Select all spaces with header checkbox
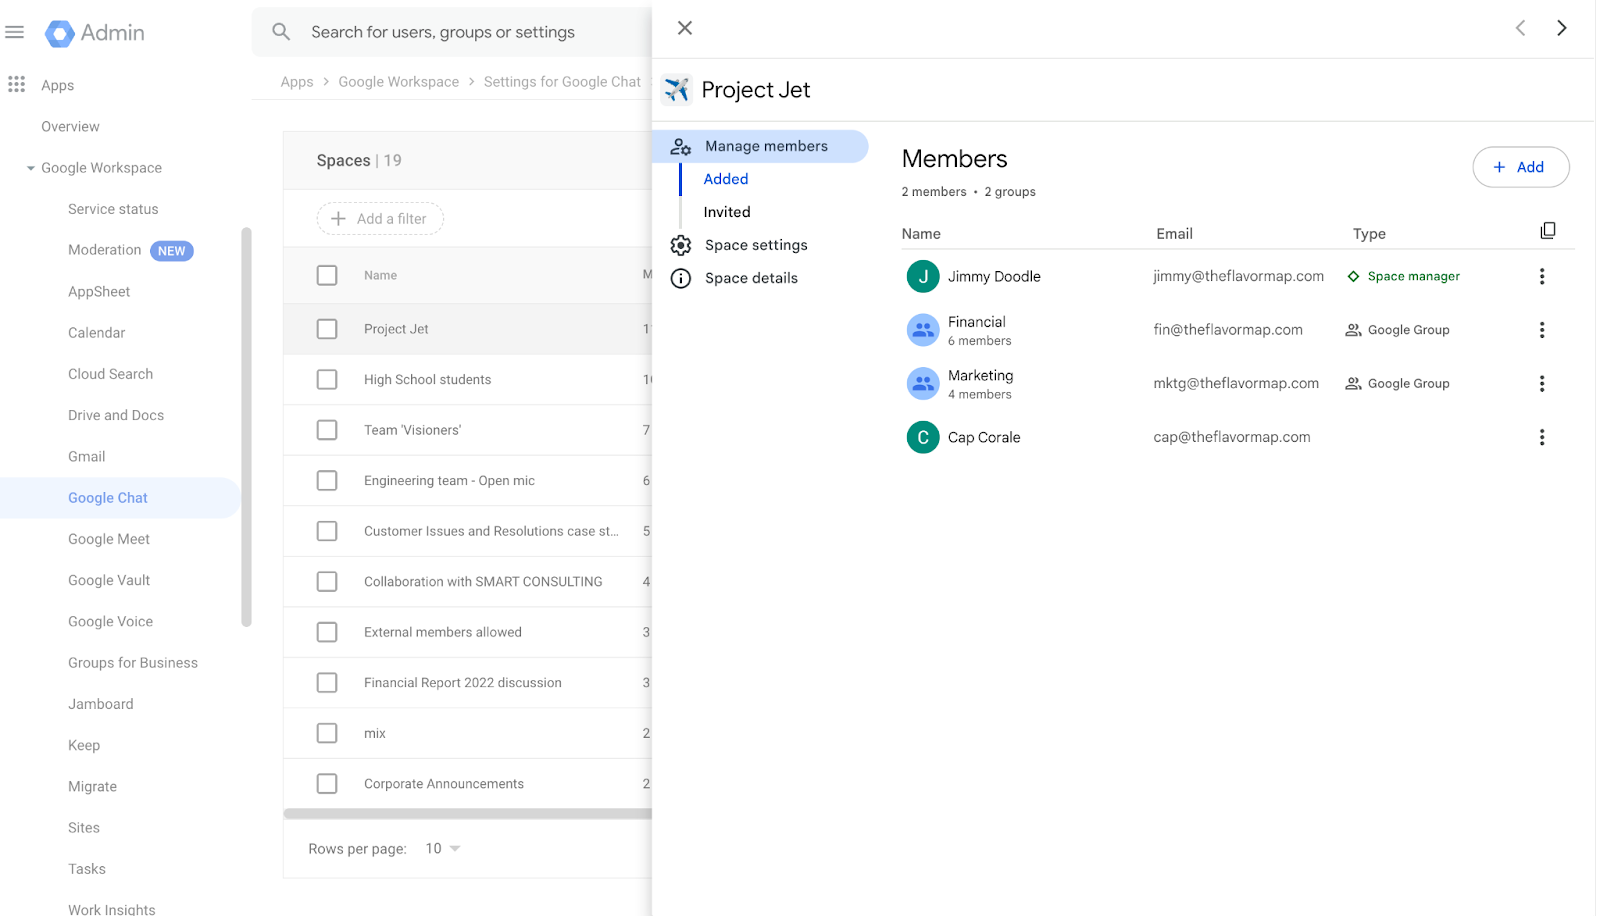The height and width of the screenshot is (916, 1600). tap(327, 275)
